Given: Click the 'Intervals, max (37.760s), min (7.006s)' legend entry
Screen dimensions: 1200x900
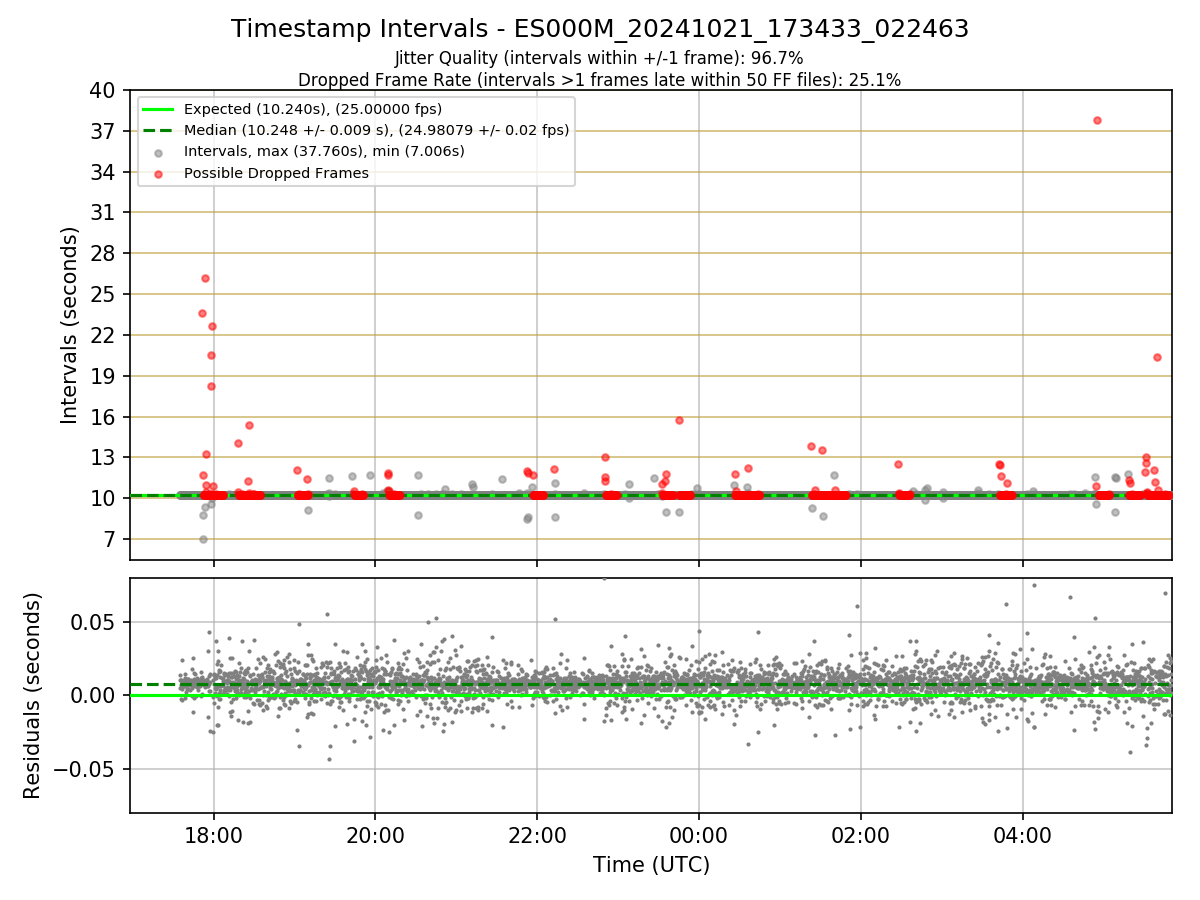Looking at the screenshot, I should tap(324, 151).
